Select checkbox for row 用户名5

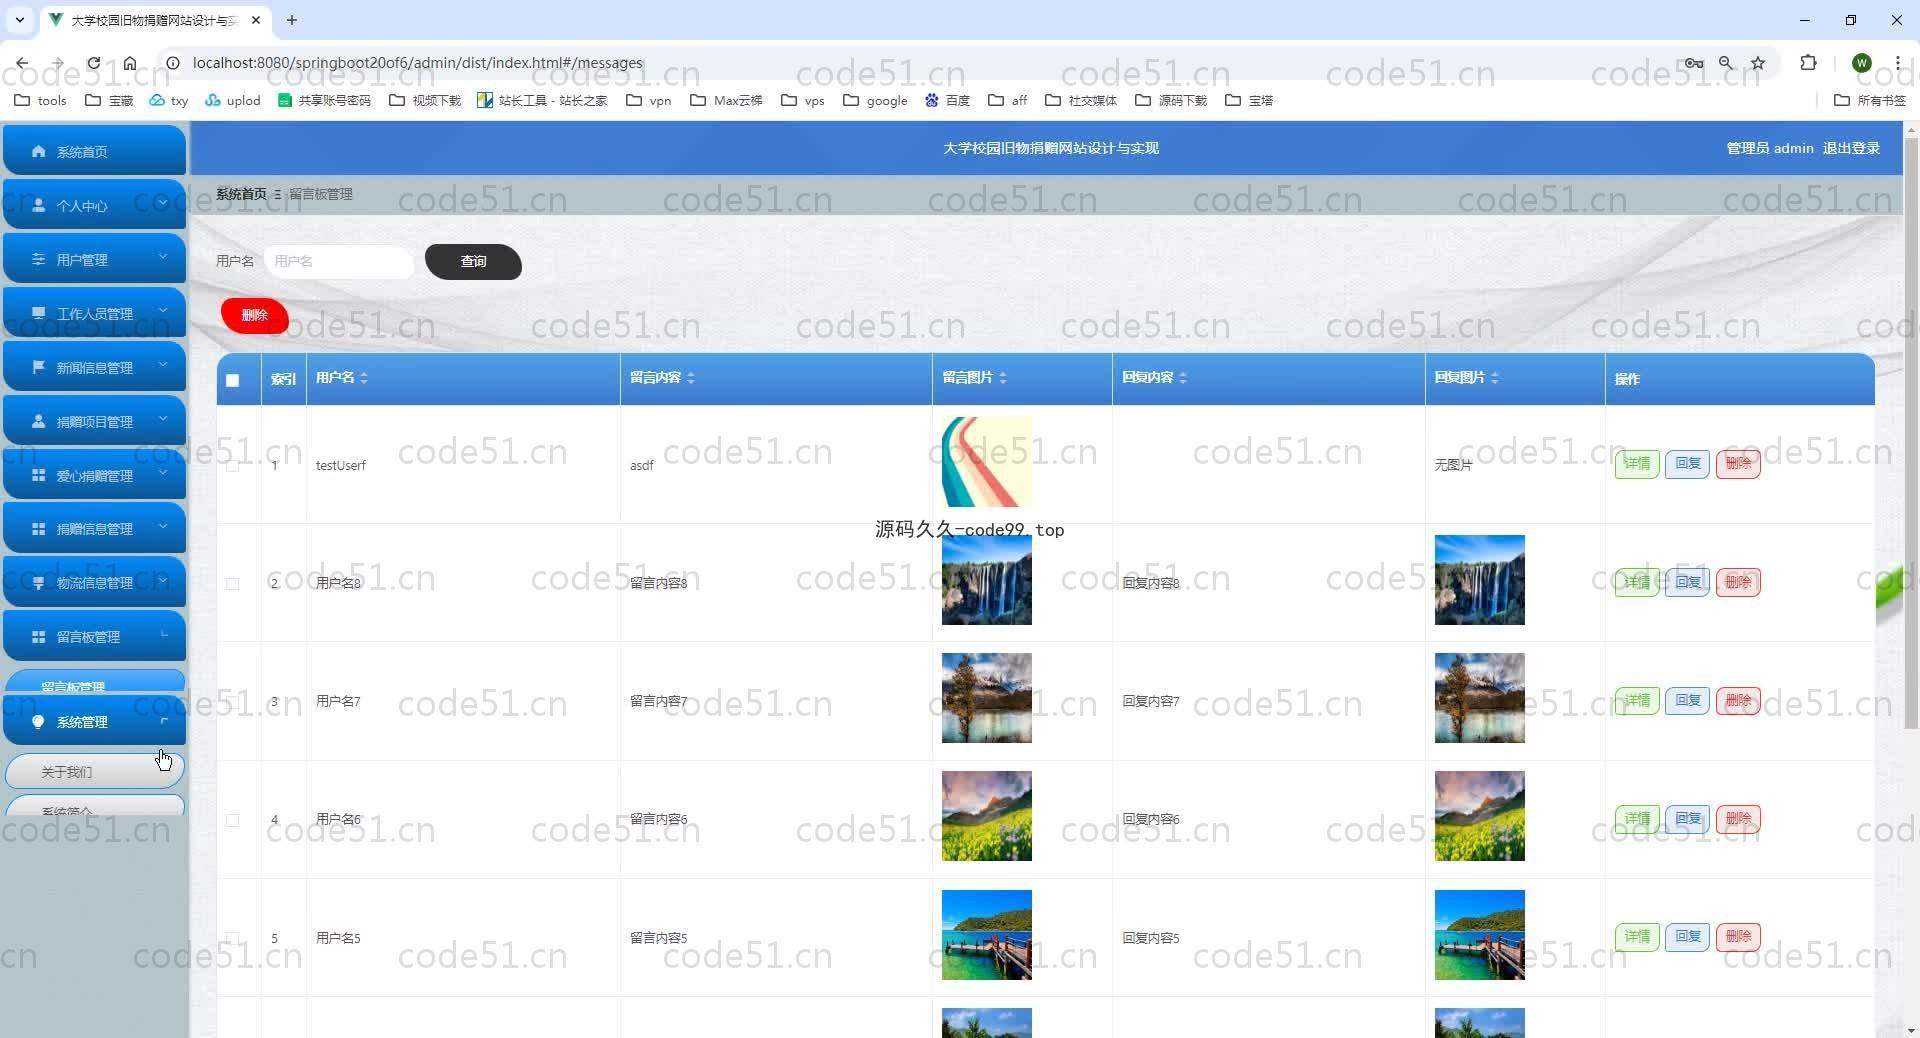coord(233,938)
